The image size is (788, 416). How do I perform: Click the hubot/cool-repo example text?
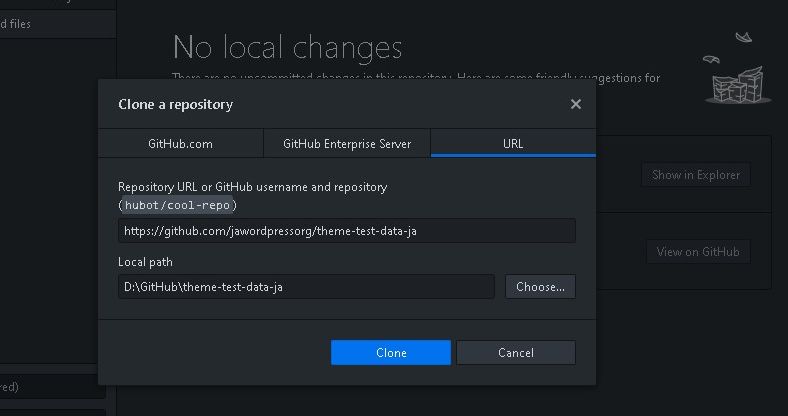178,205
